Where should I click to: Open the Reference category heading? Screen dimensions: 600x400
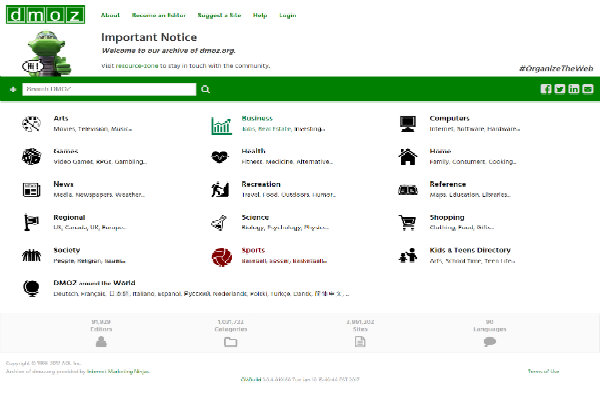(448, 184)
